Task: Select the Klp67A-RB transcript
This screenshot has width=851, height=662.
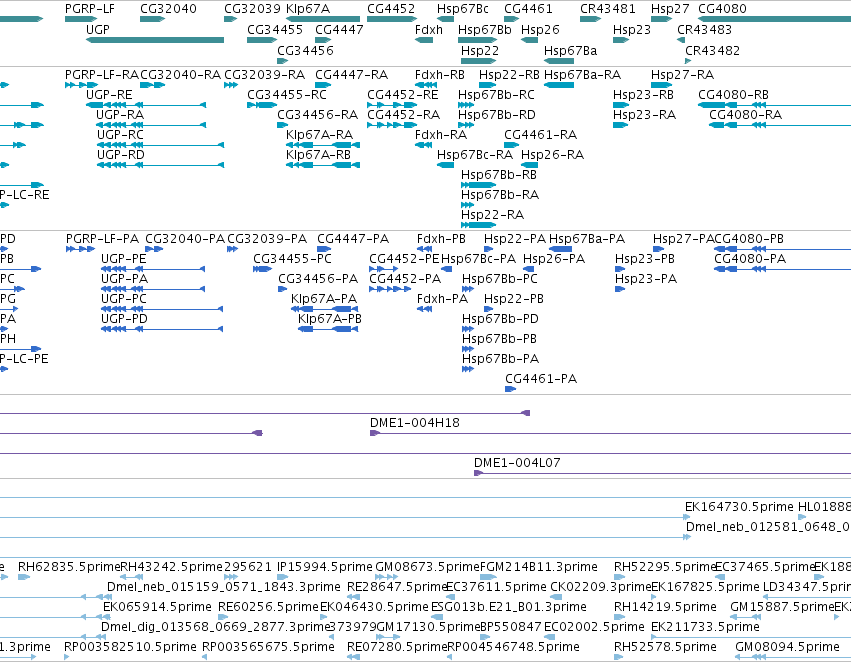Action: pyautogui.click(x=323, y=164)
